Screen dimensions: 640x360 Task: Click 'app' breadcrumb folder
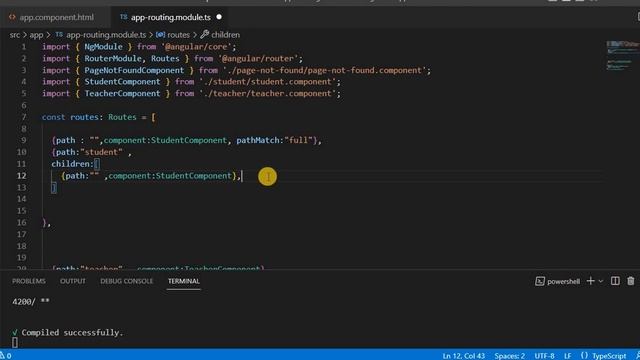coord(36,35)
